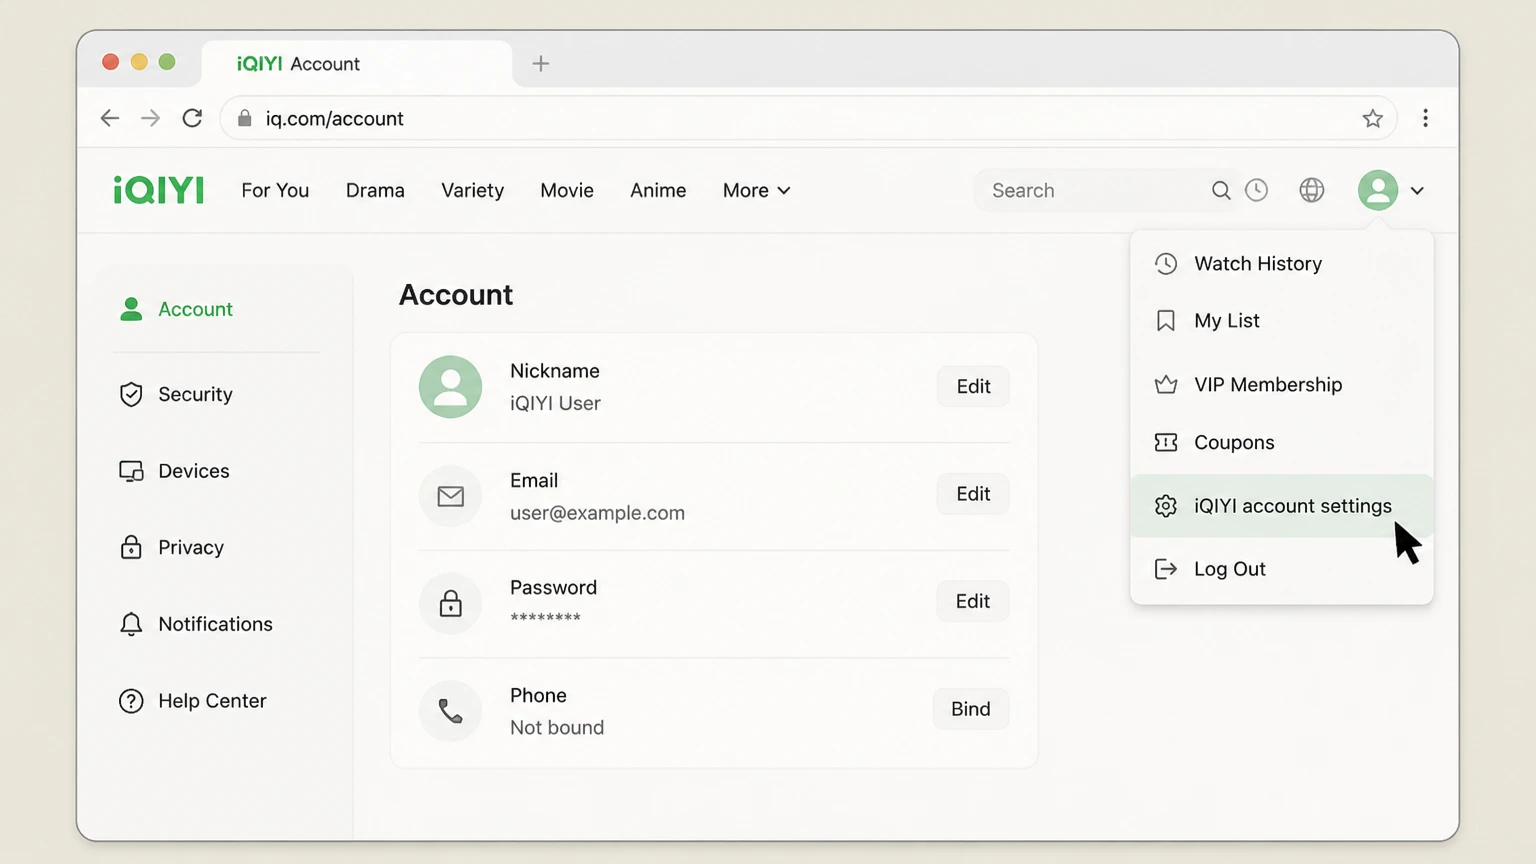Reload the page
This screenshot has width=1536, height=864.
[x=192, y=118]
